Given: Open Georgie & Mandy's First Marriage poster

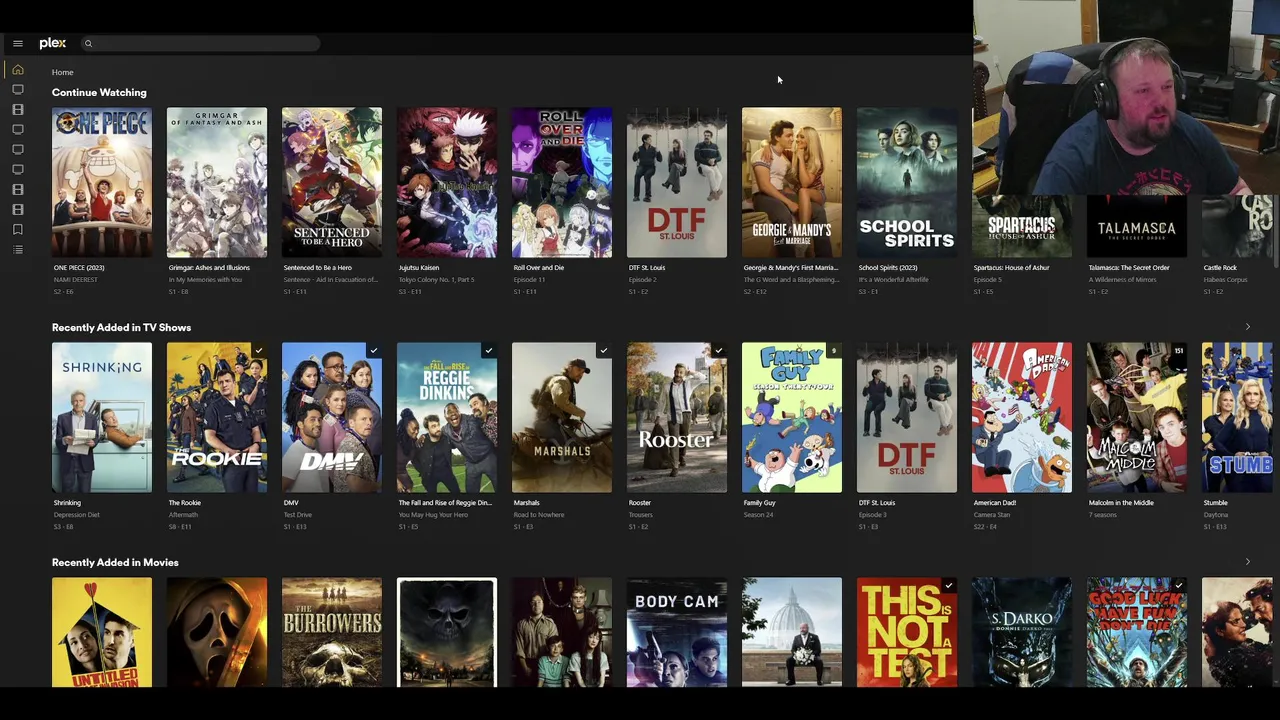Looking at the screenshot, I should click(x=792, y=182).
